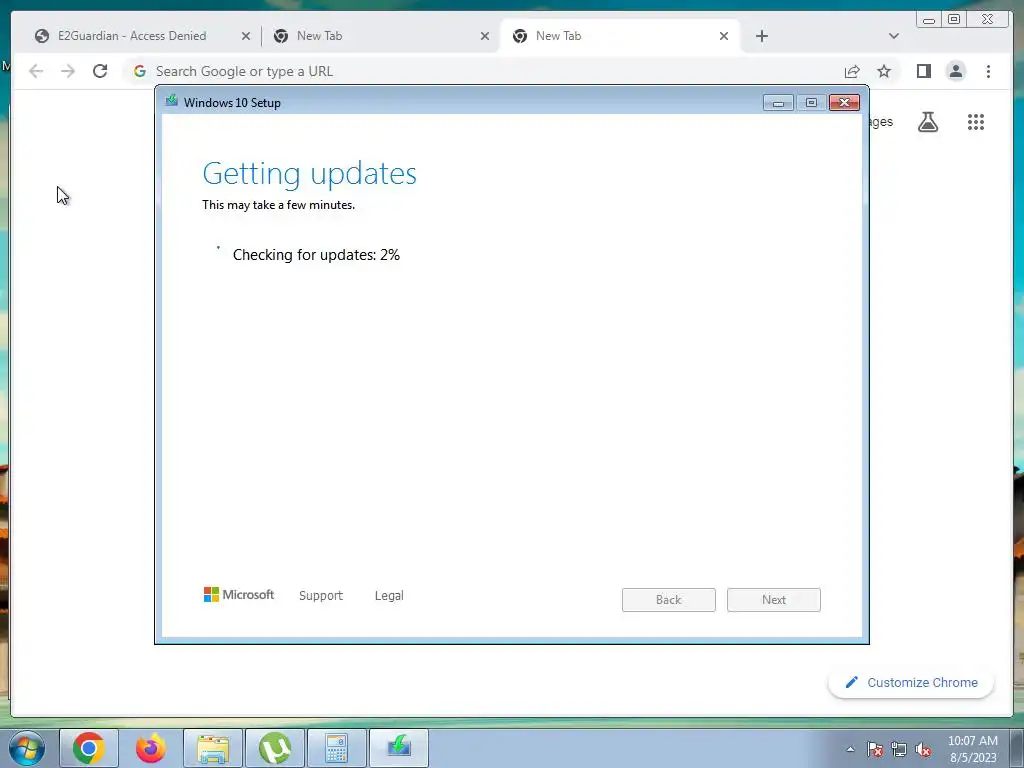Open Legal link in Setup window
Screen dimensions: 1024x768
click(389, 596)
